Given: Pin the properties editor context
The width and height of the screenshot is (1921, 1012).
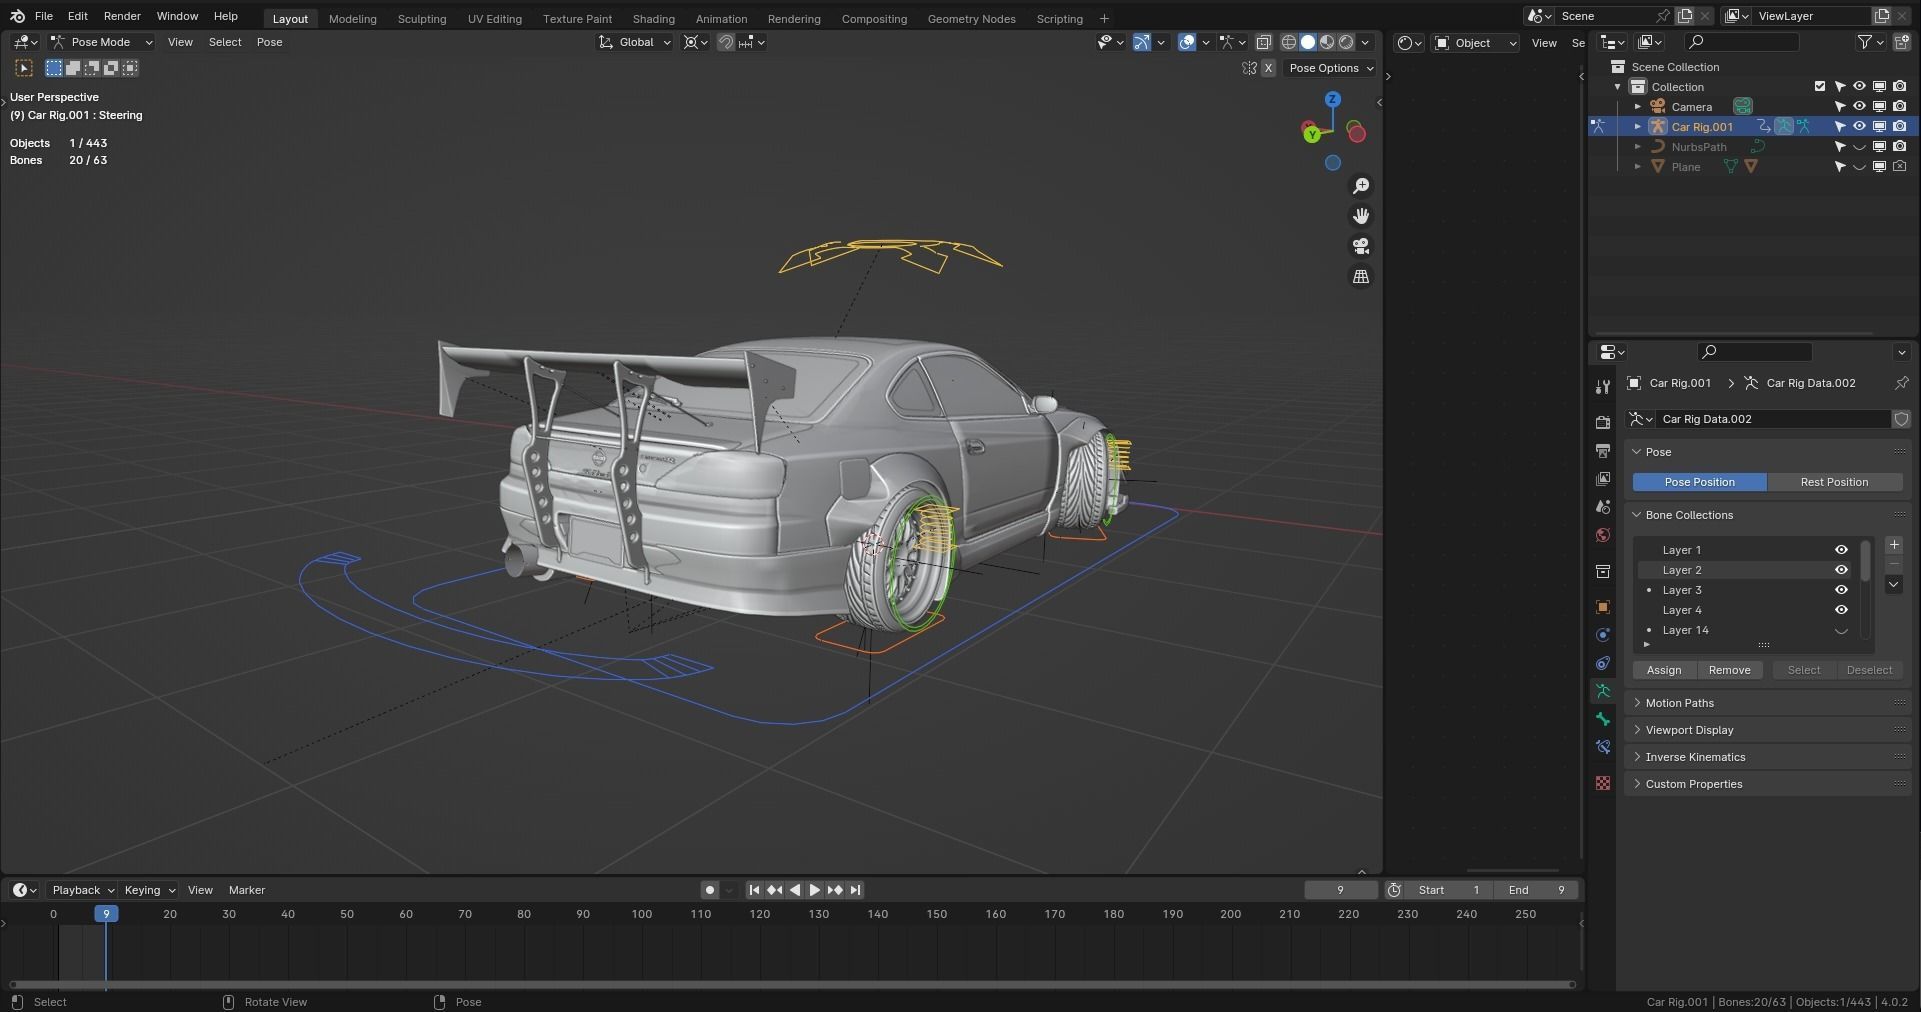Looking at the screenshot, I should pos(1901,383).
